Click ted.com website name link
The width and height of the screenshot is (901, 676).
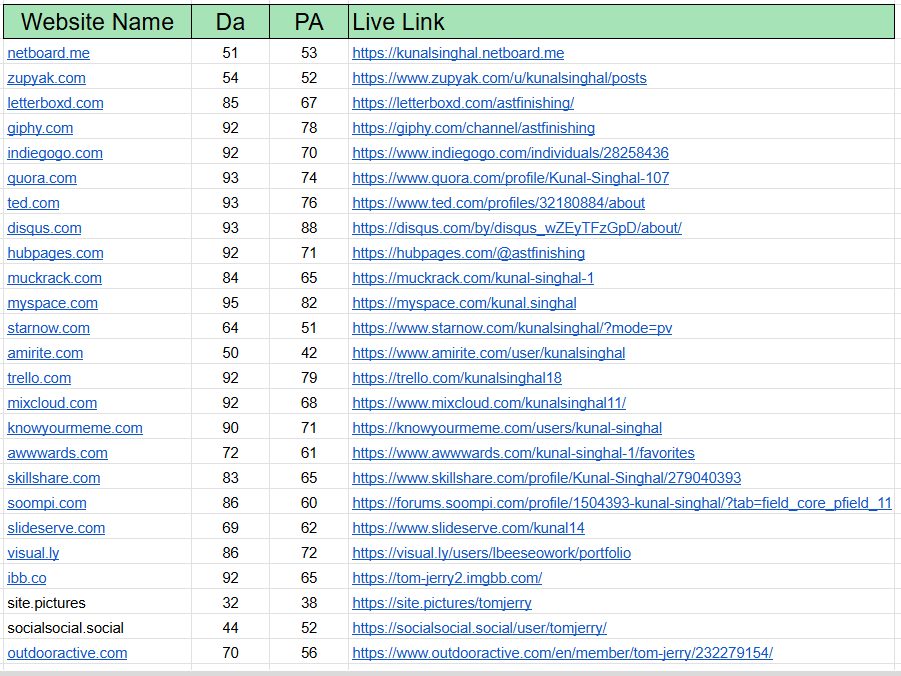click(33, 203)
